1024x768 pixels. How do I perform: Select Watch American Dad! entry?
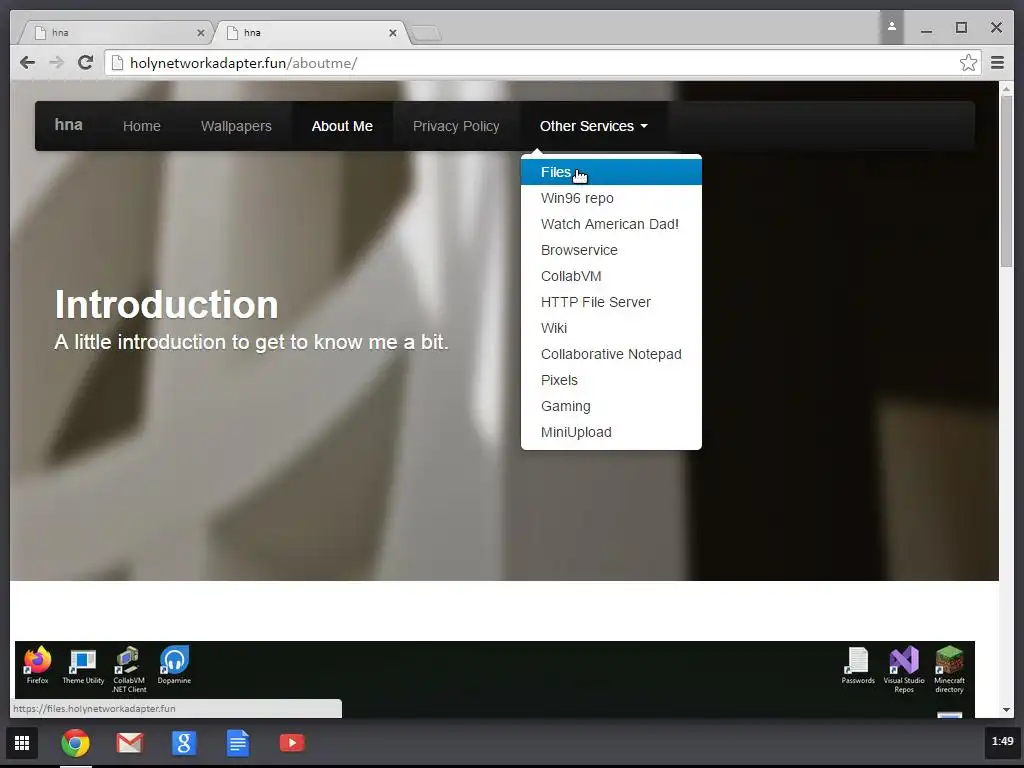[x=611, y=224]
